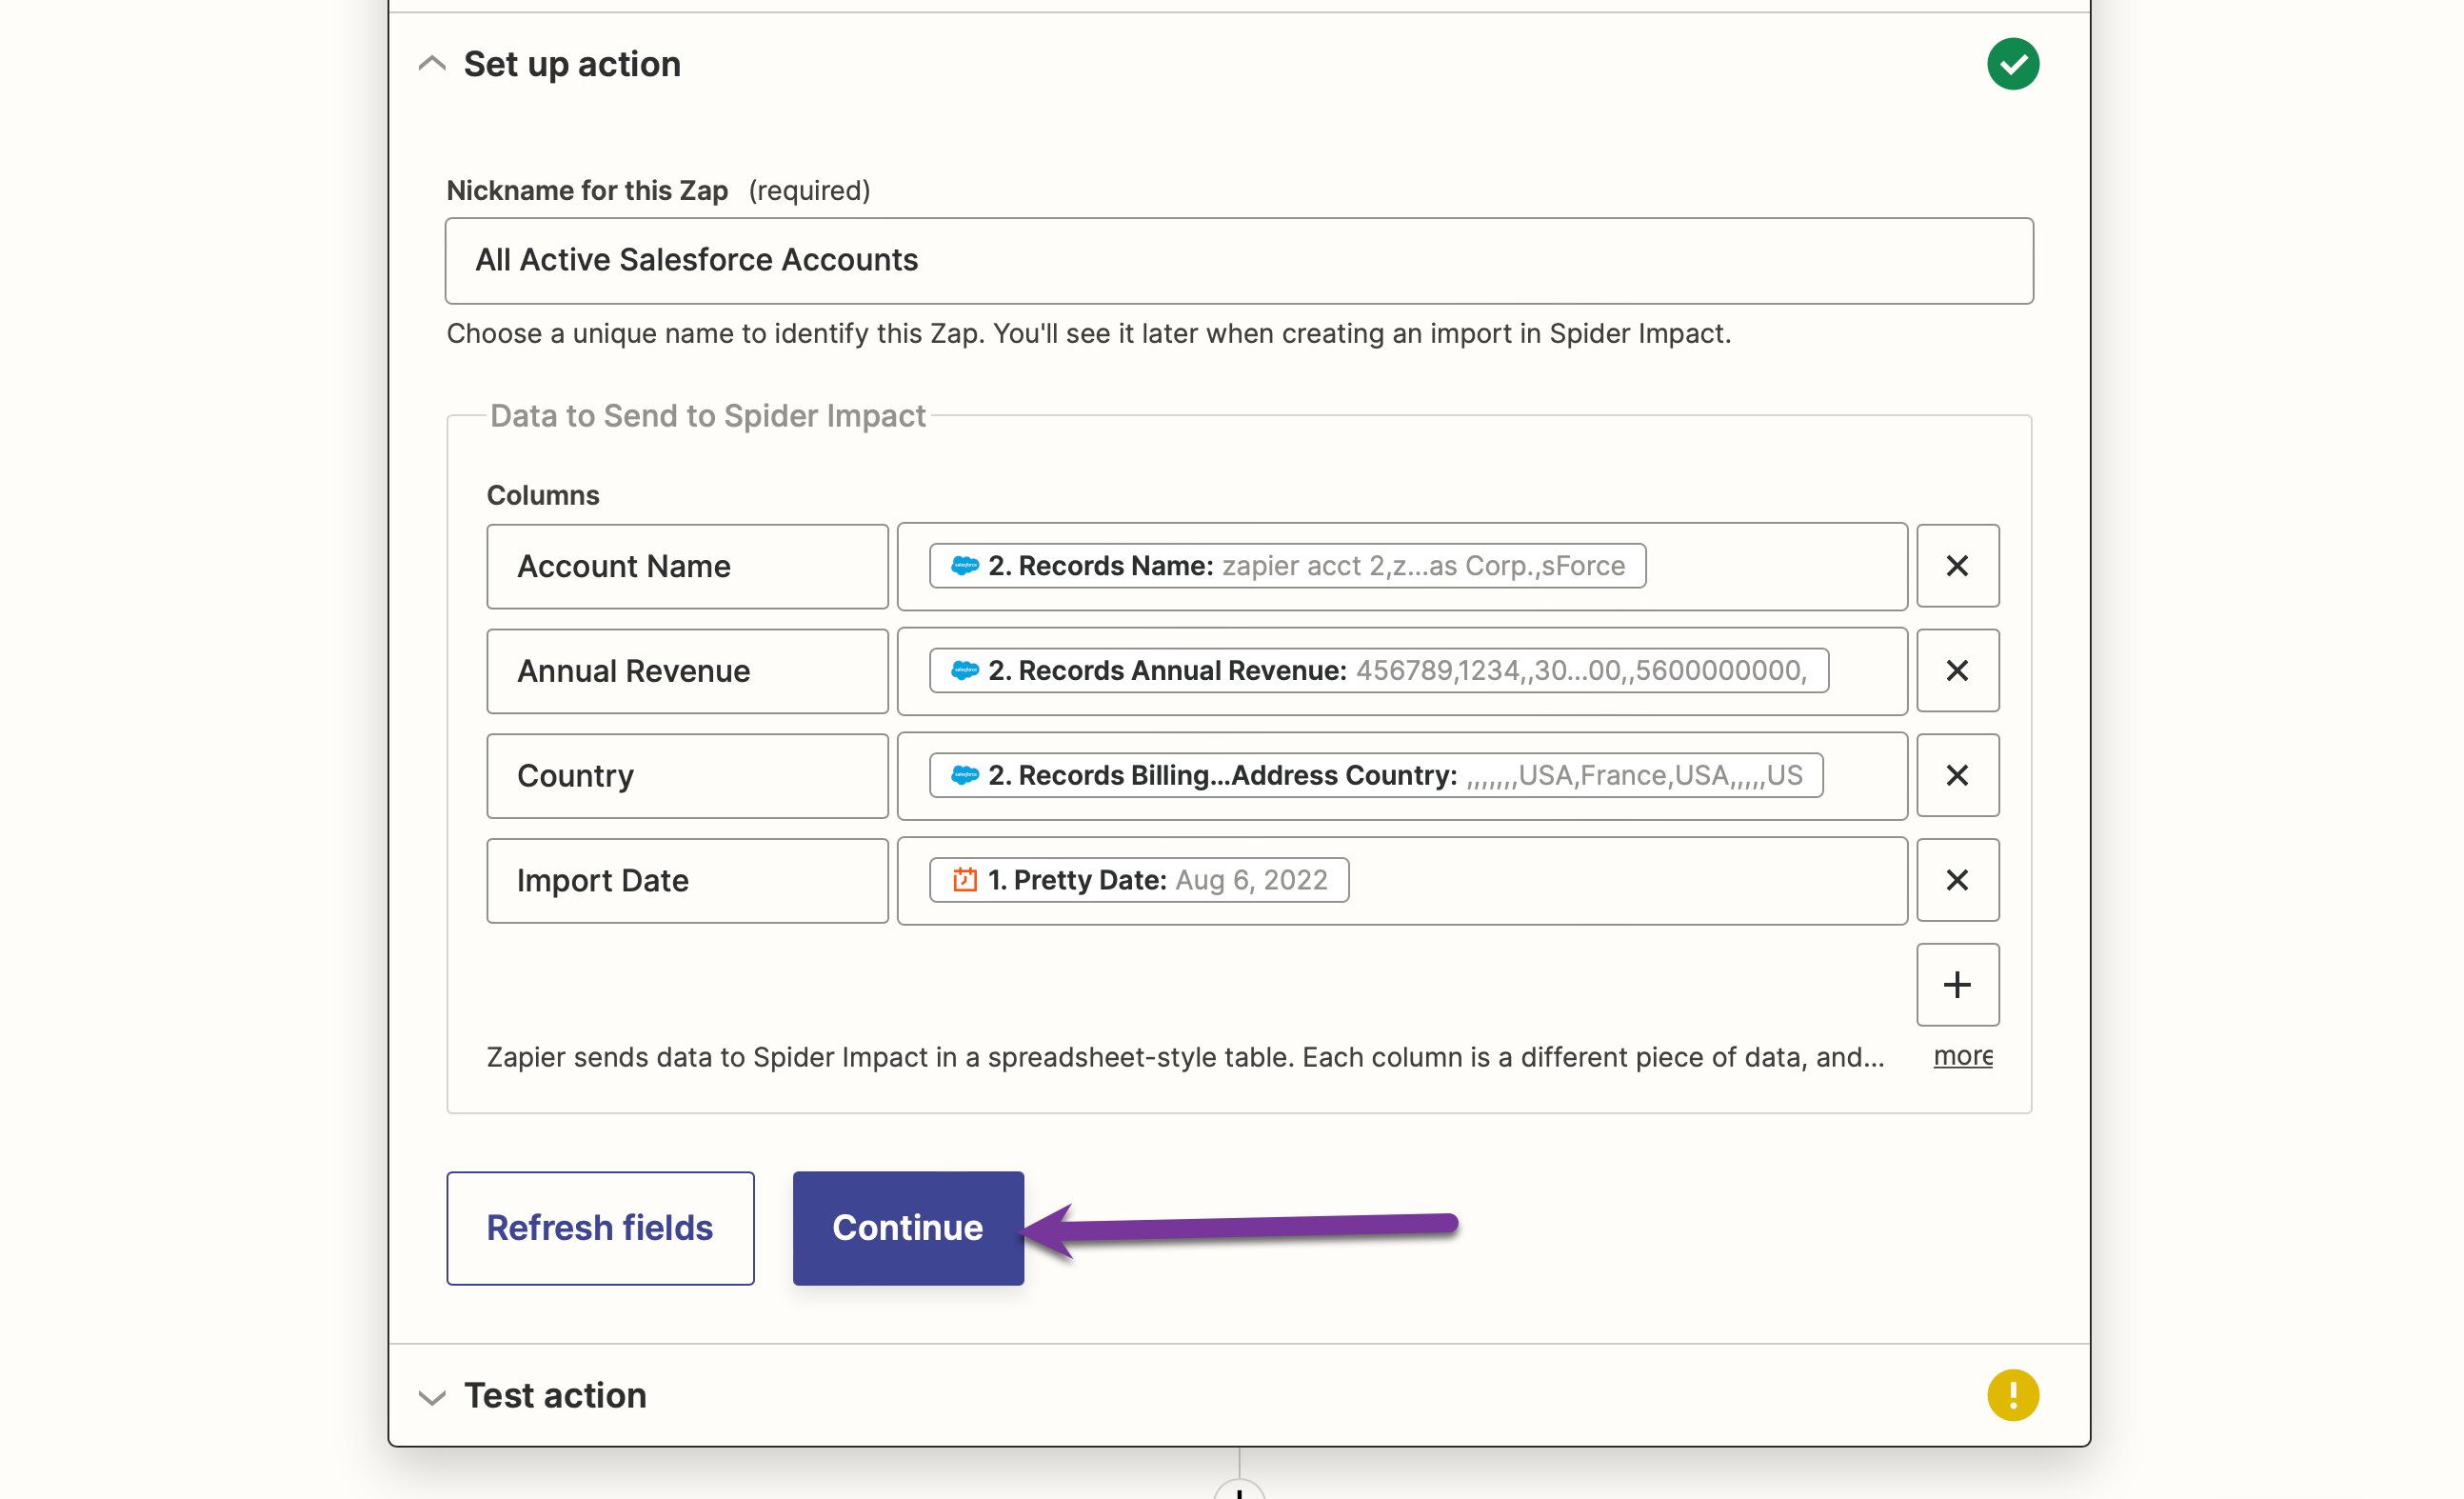Remove the Annual Revenue column row
Image resolution: width=2464 pixels, height=1499 pixels.
tap(1957, 671)
